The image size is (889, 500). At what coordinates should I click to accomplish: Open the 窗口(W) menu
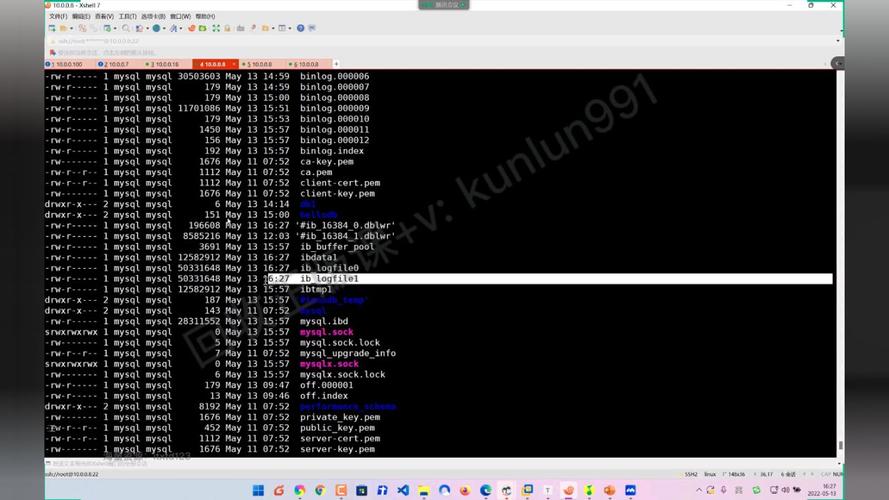pyautogui.click(x=181, y=16)
